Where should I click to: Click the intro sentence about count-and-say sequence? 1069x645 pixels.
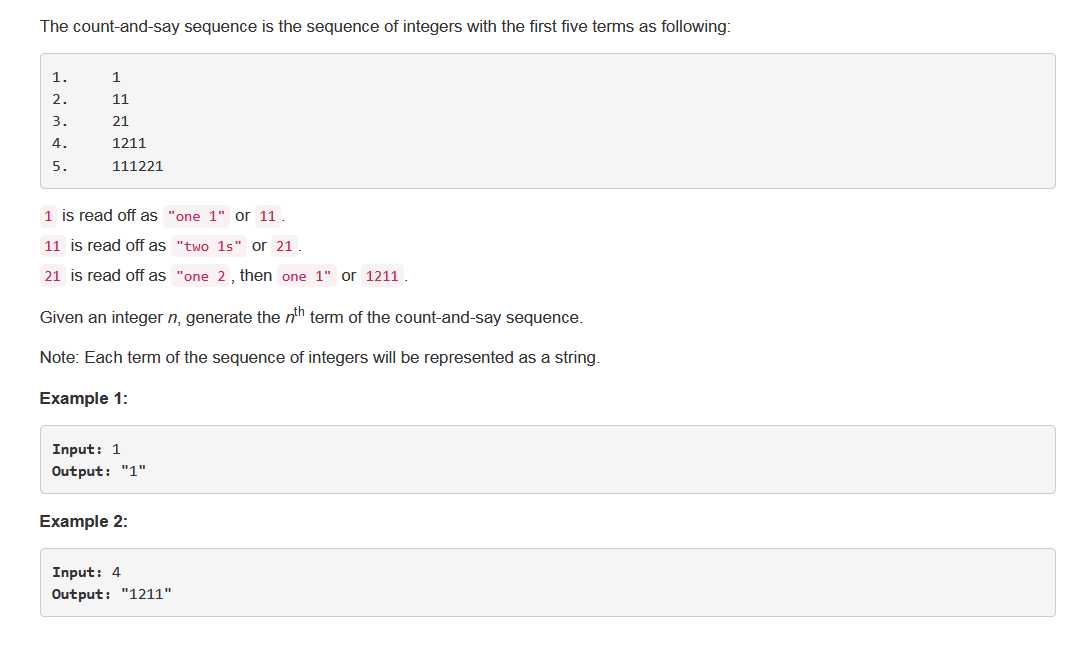[x=385, y=27]
